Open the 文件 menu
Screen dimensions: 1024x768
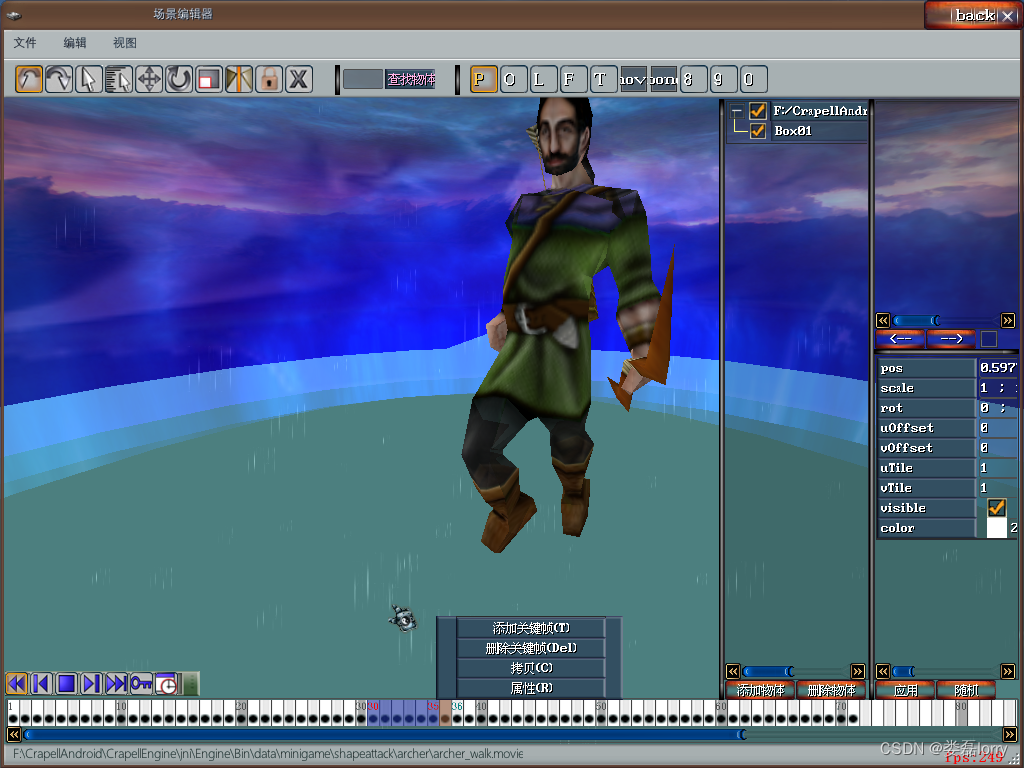25,42
